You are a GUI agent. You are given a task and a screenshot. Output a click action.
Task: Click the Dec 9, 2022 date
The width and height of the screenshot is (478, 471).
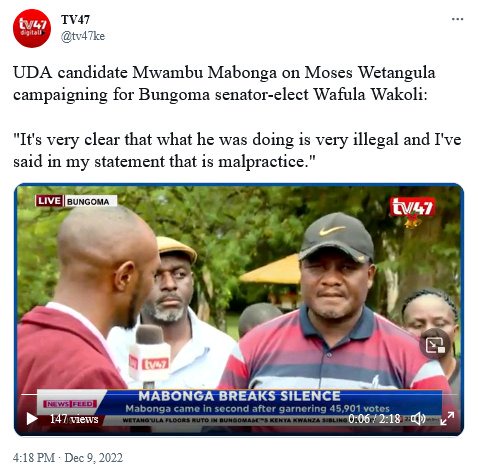click(x=93, y=458)
